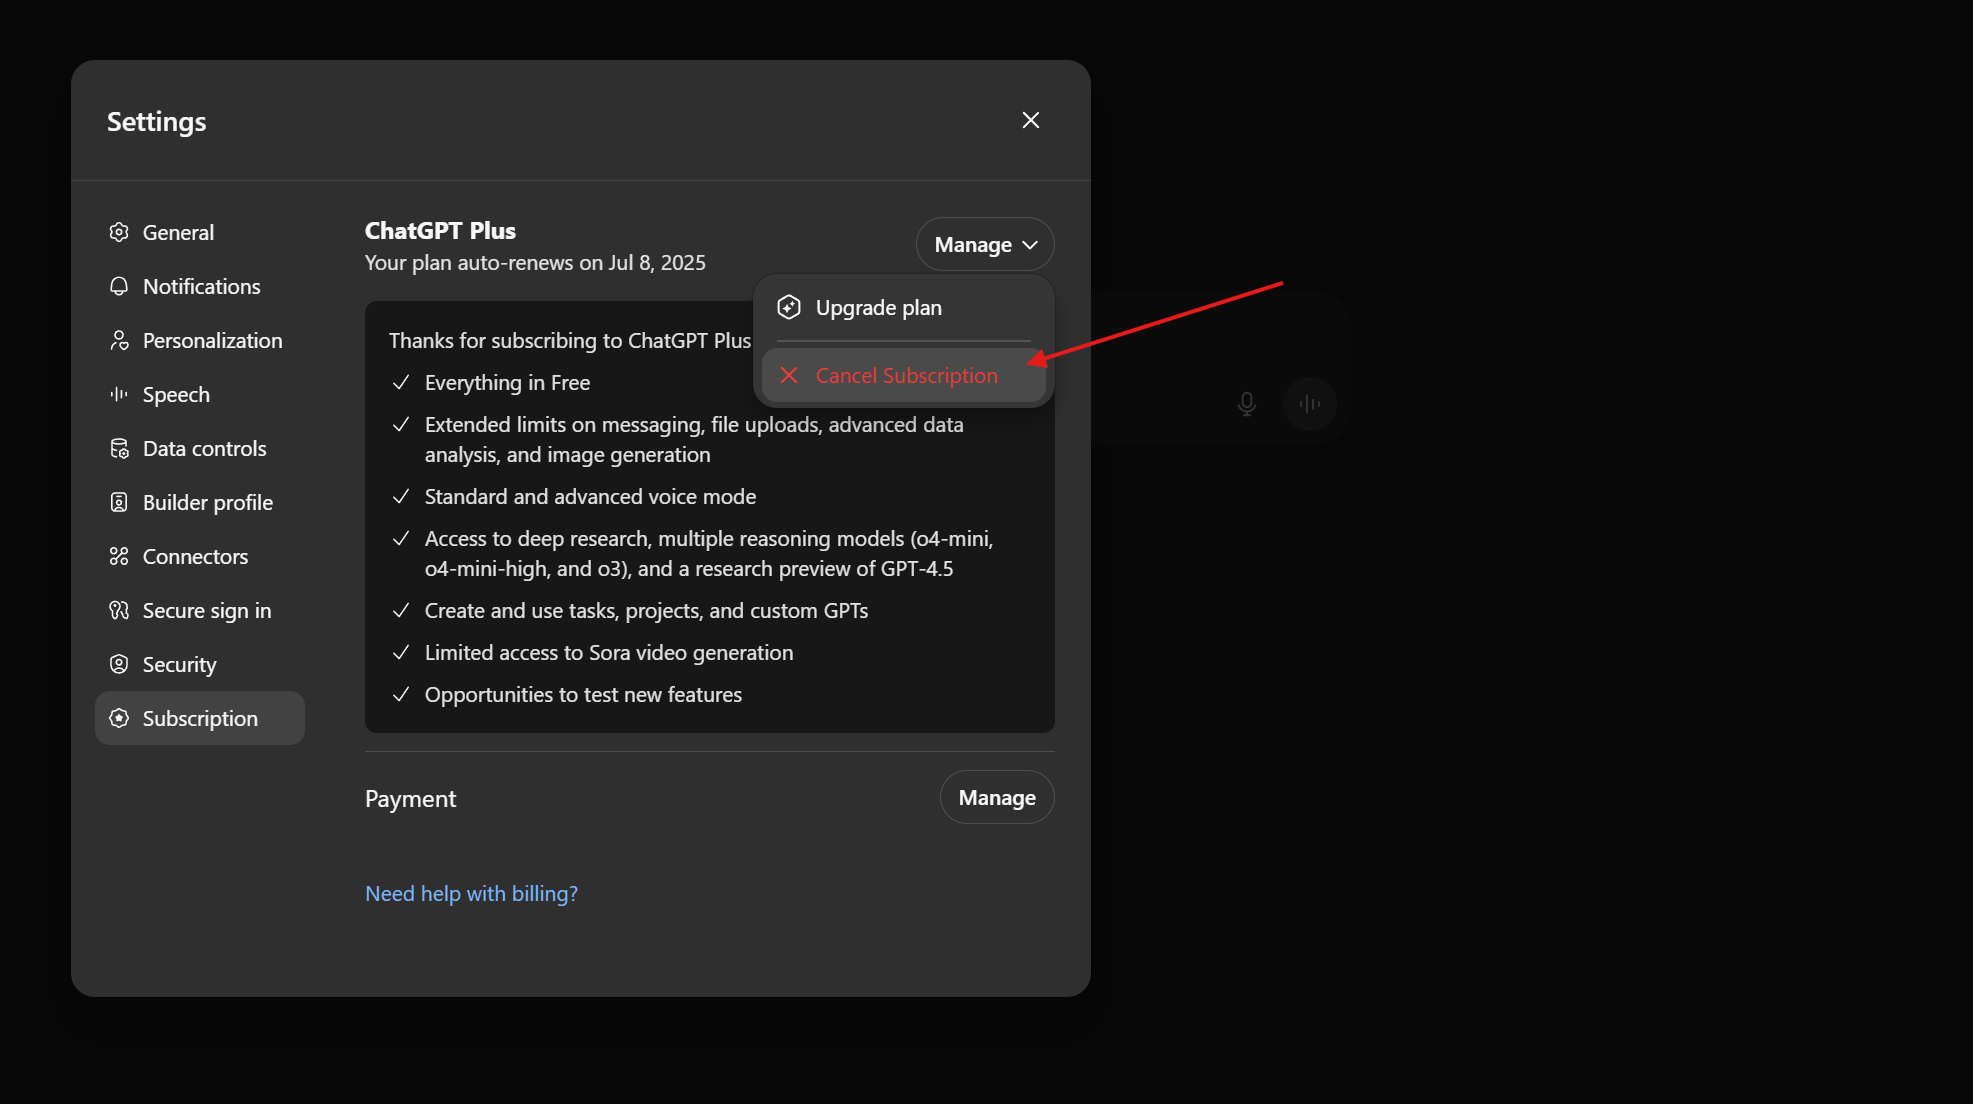Select Upgrade plan from the menu
1973x1104 pixels.
(878, 307)
